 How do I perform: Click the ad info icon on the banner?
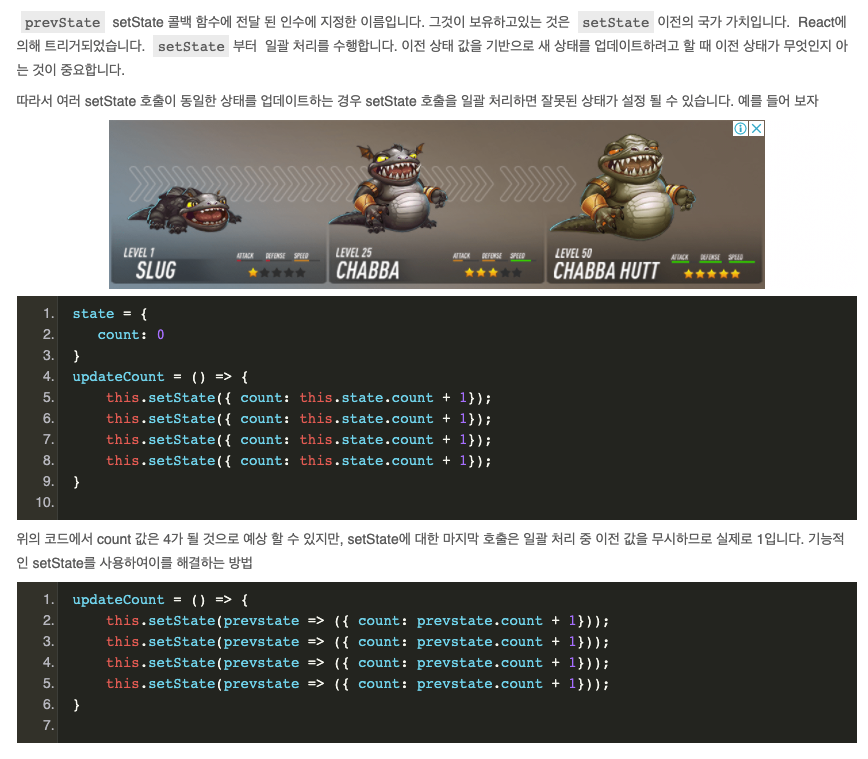pyautogui.click(x=740, y=128)
